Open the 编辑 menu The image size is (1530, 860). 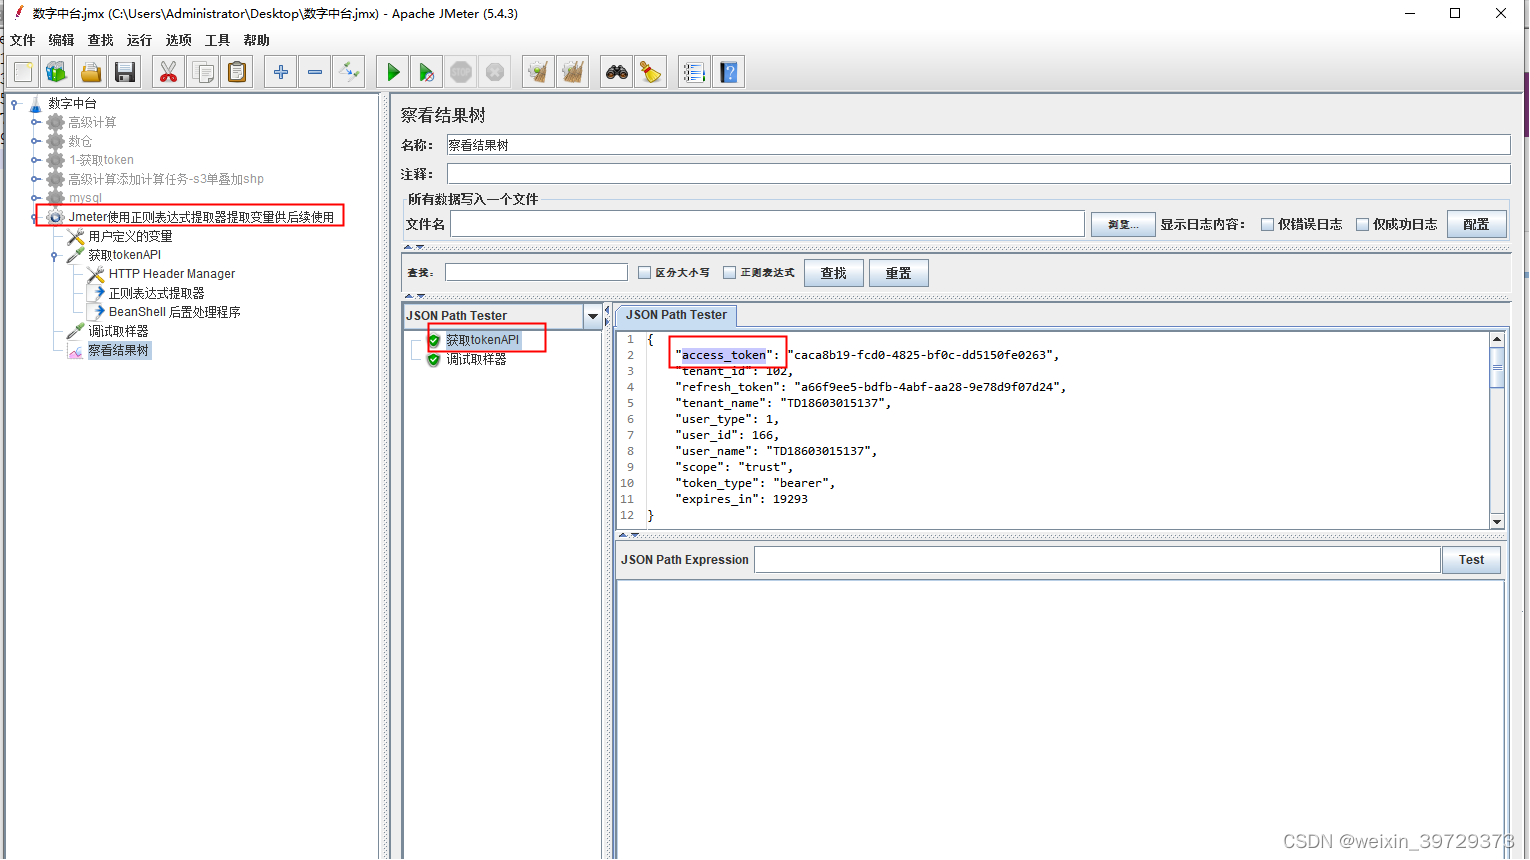(x=61, y=40)
